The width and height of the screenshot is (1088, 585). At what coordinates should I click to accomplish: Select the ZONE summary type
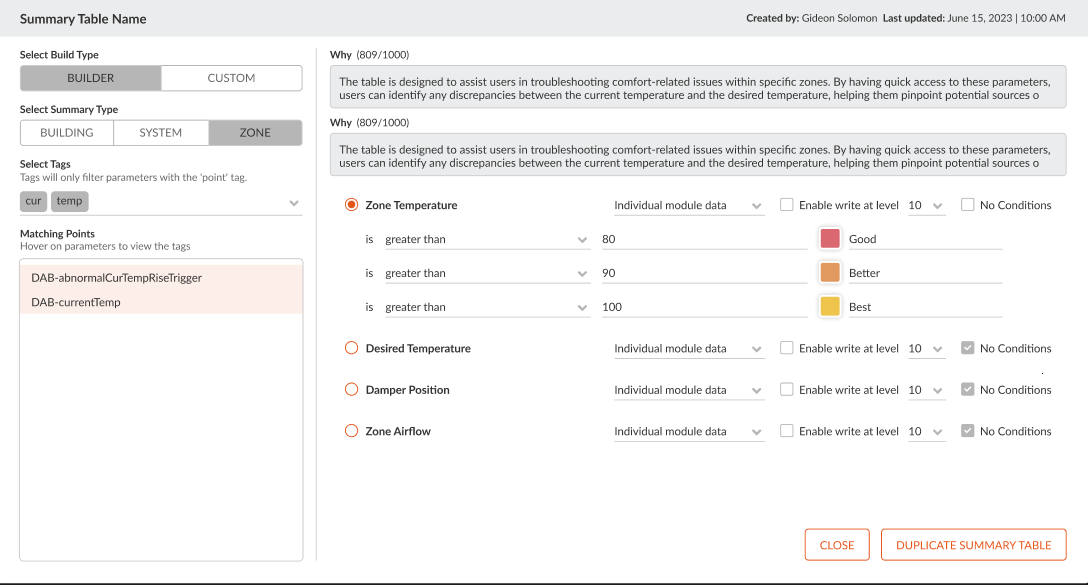pyautogui.click(x=254, y=131)
